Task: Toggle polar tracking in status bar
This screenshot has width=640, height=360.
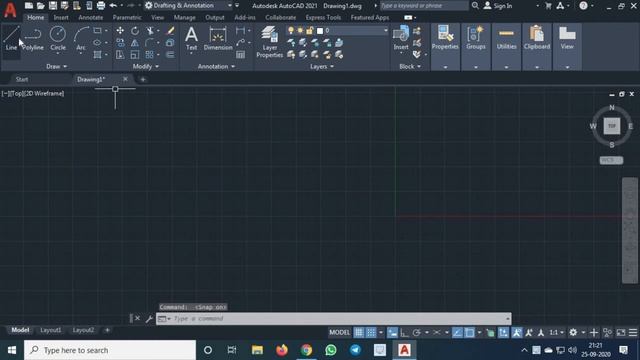Action: tap(417, 333)
